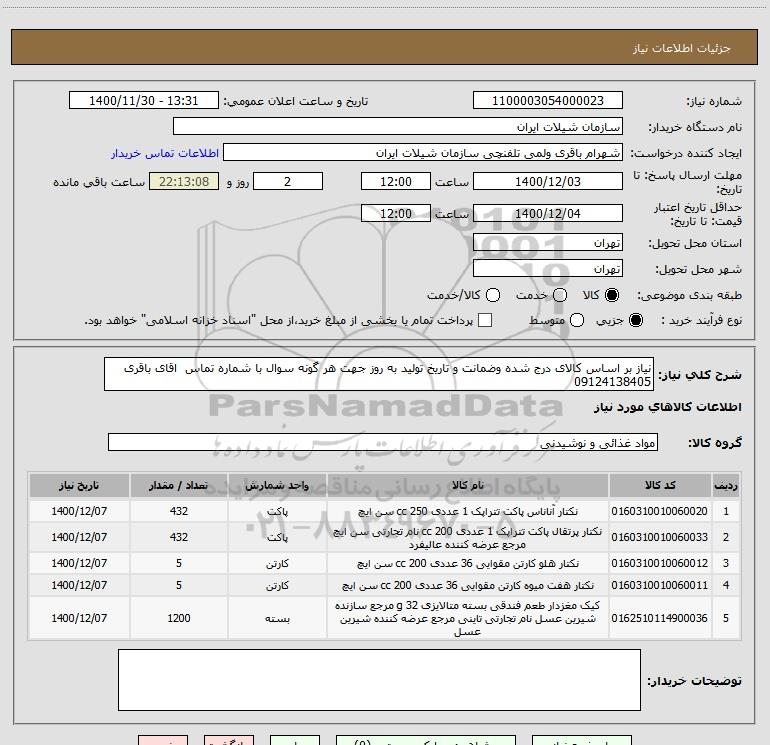
Task: Click item code 0162510114900036
Action: point(660,618)
